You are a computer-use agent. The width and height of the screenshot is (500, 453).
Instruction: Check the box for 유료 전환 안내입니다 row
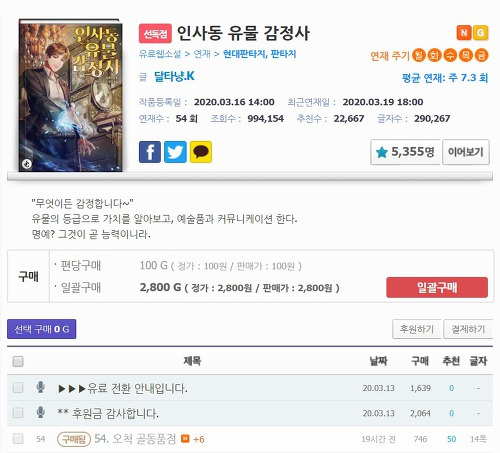(18, 388)
